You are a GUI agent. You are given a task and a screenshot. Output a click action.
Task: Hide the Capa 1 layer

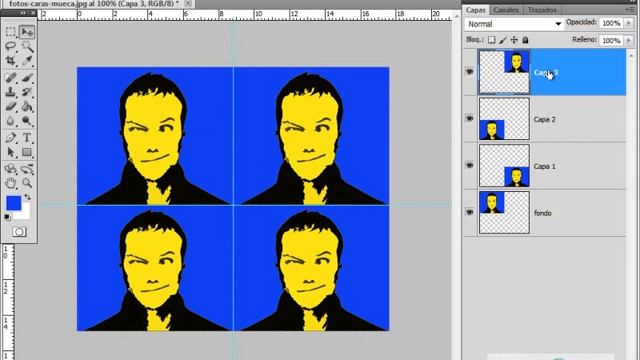(x=470, y=166)
